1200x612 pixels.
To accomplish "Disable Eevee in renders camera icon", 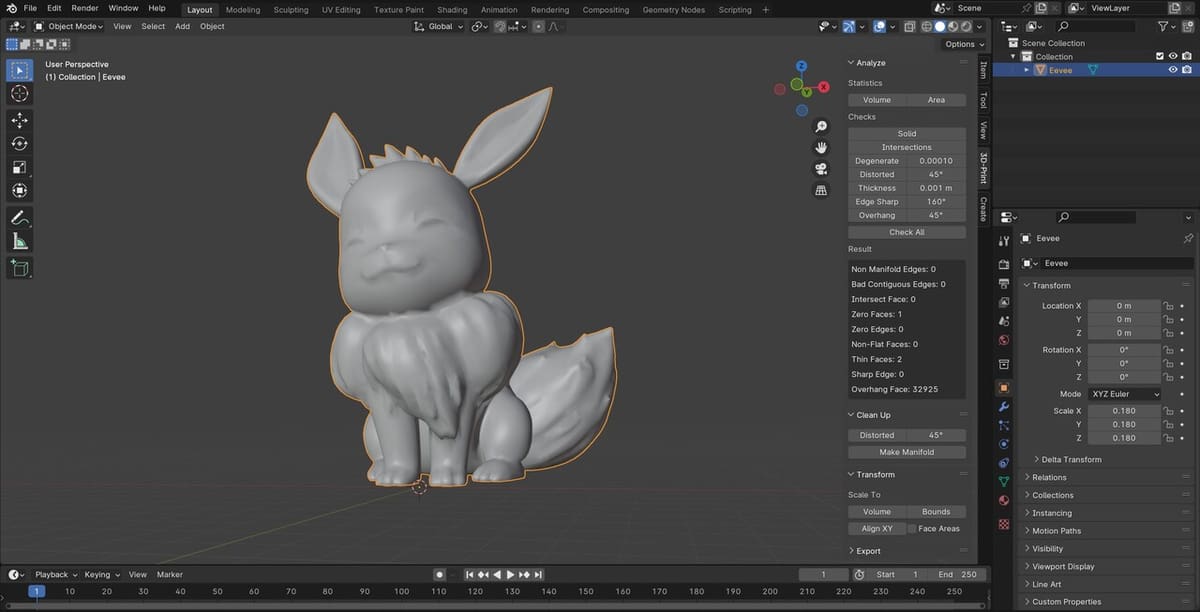I will [1186, 70].
